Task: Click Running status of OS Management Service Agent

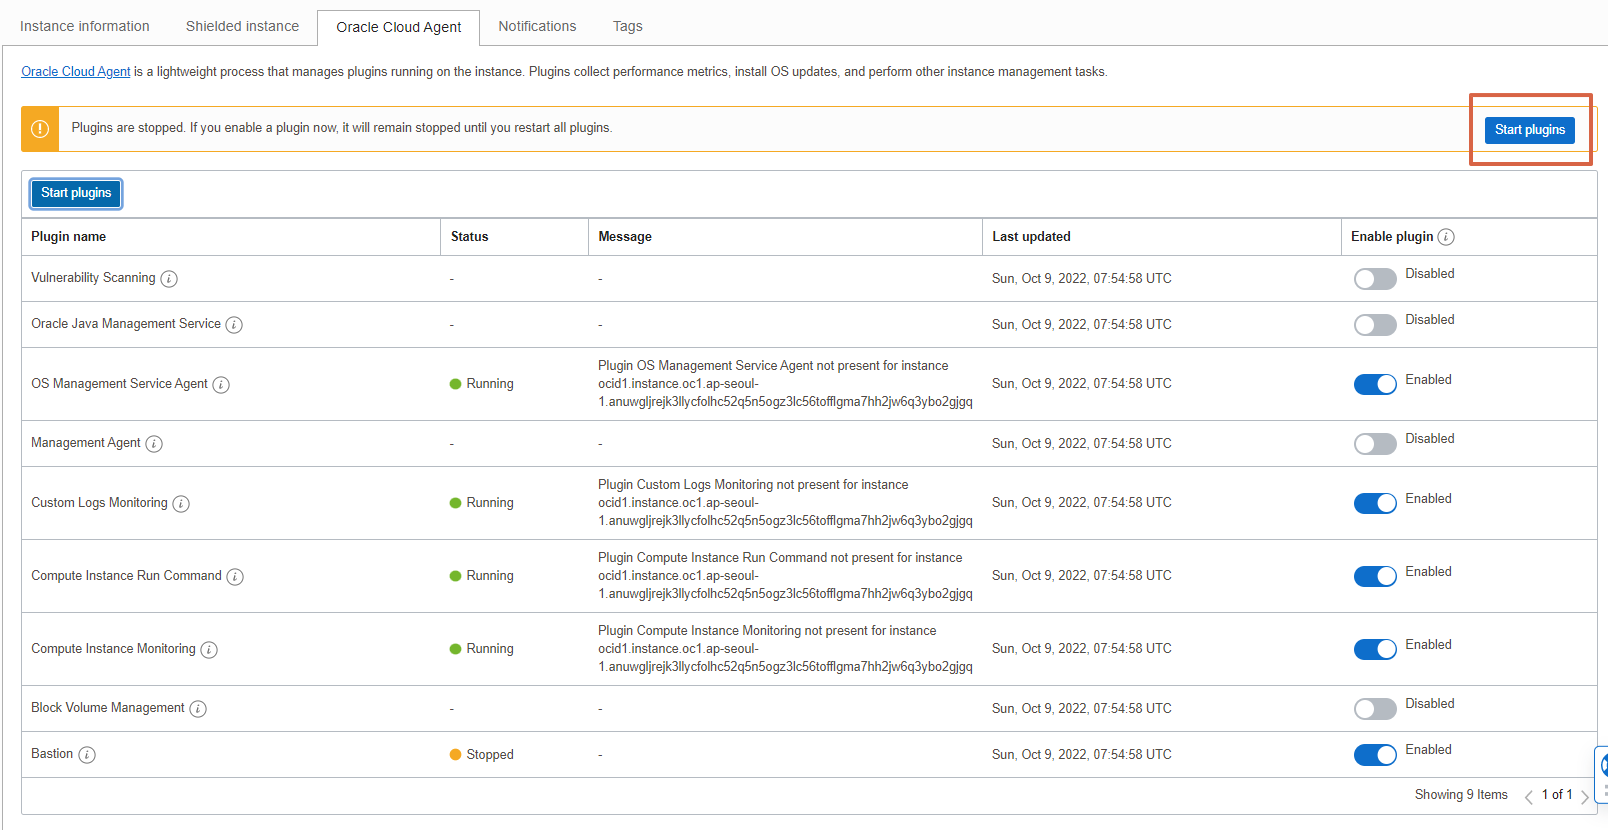Action: (x=482, y=384)
